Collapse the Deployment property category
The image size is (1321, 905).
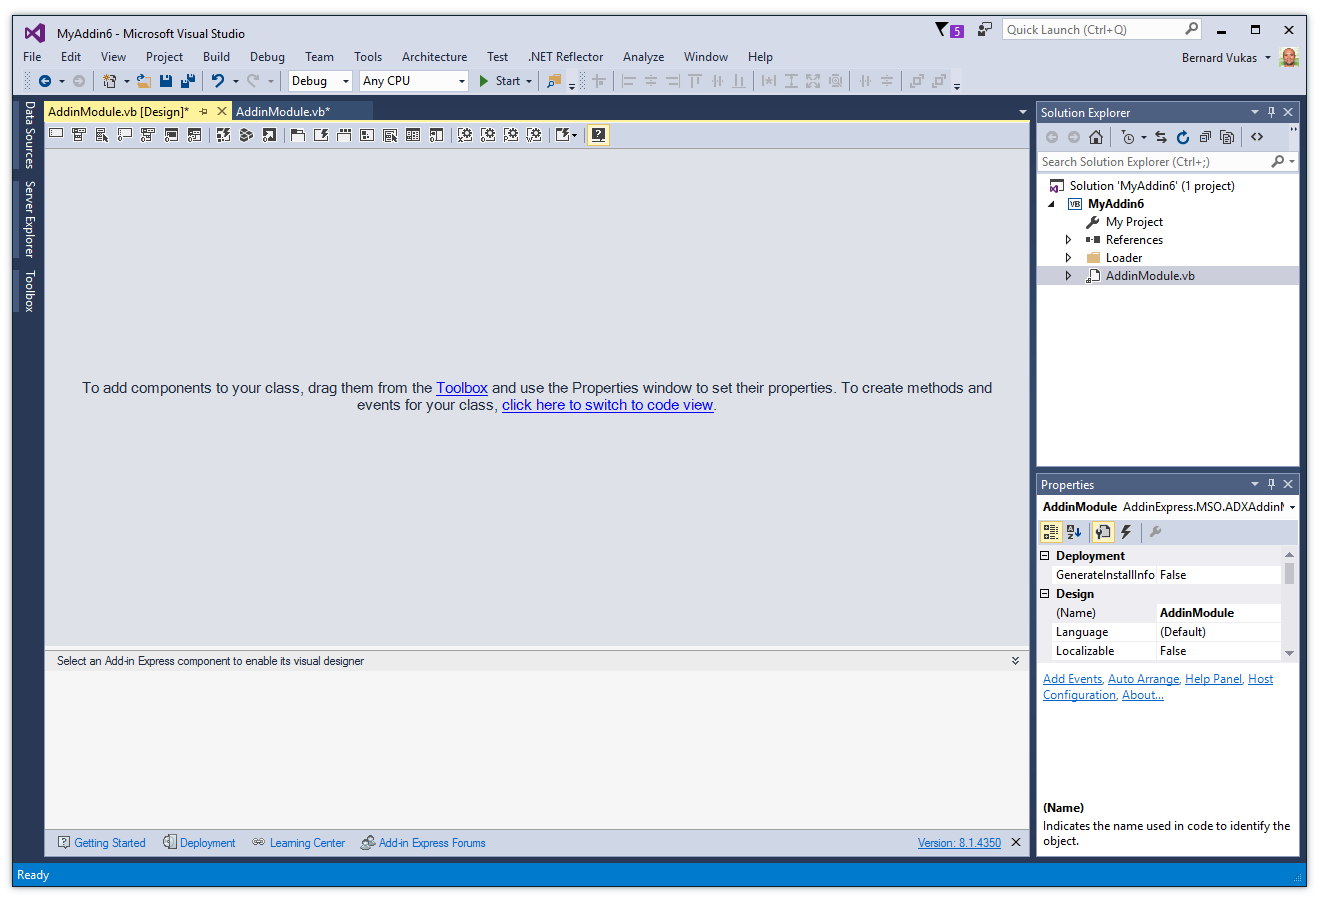pyautogui.click(x=1045, y=556)
